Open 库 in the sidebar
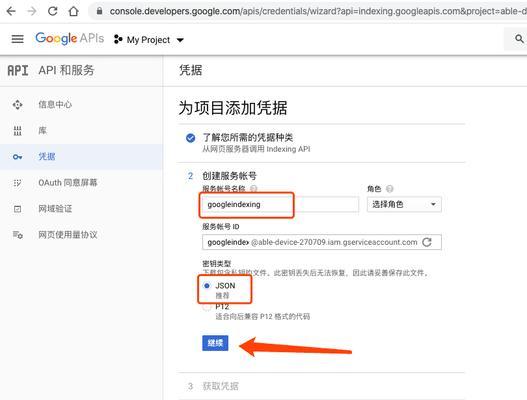The height and width of the screenshot is (400, 527). coord(42,130)
